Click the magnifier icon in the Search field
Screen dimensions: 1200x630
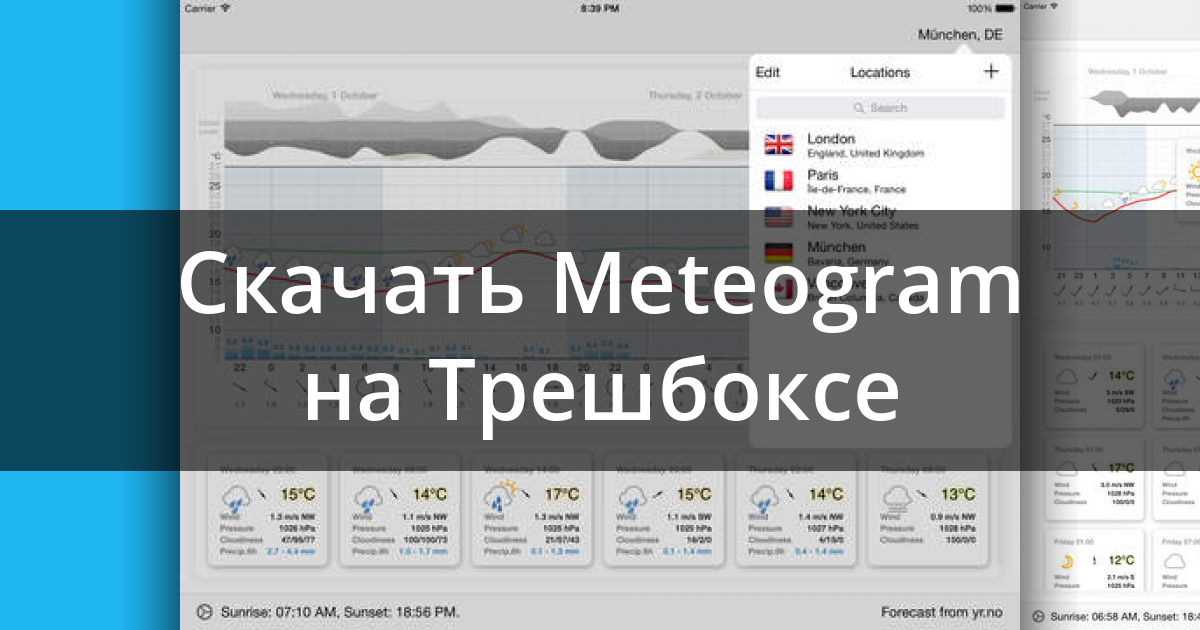tap(859, 108)
